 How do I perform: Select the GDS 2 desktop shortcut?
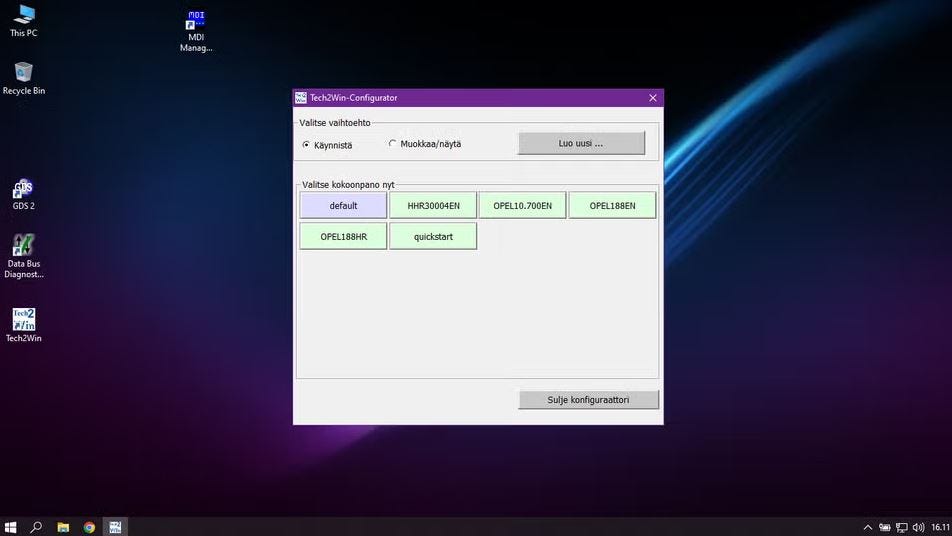pos(24,194)
